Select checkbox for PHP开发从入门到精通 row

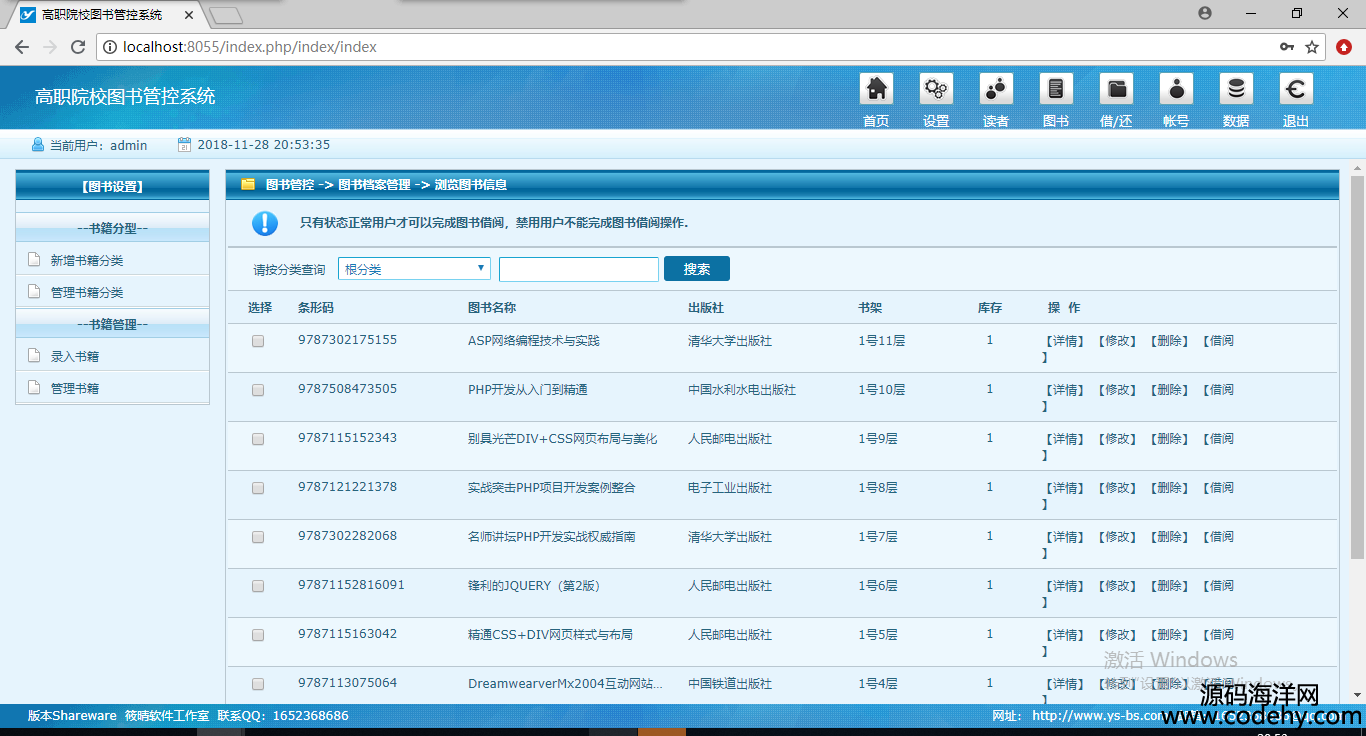[x=258, y=390]
